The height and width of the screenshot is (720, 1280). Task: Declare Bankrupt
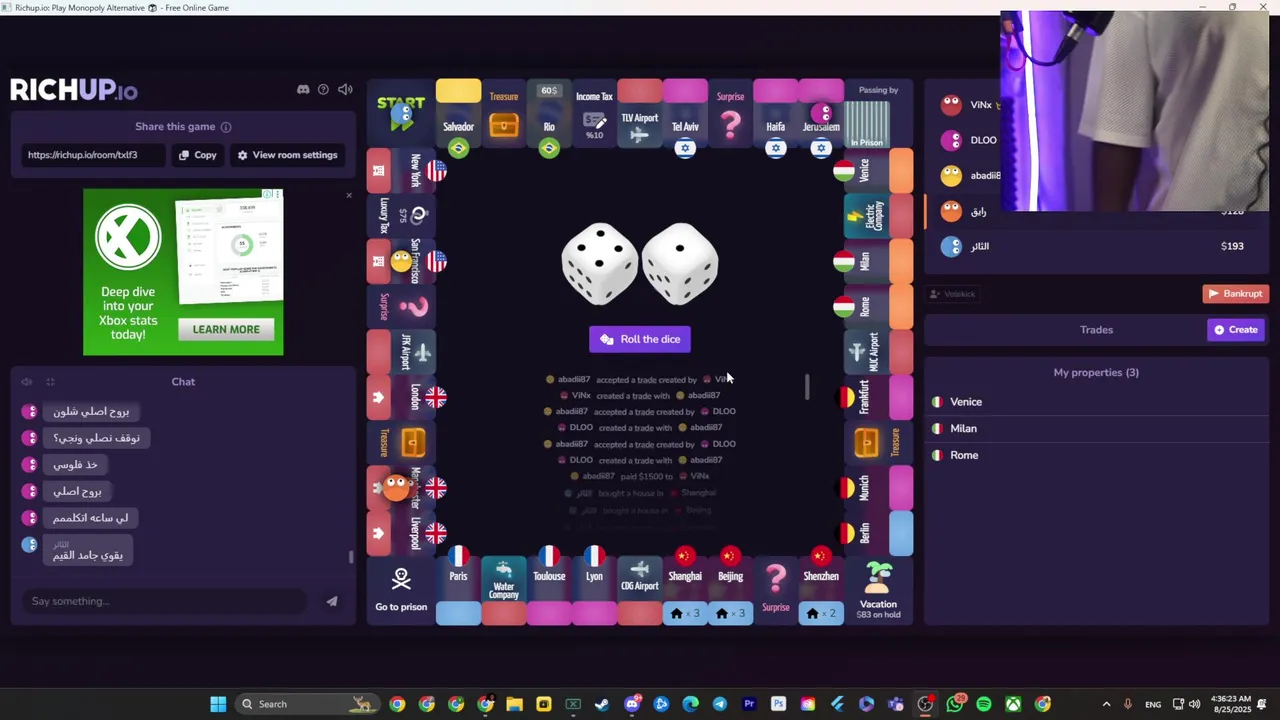[x=1235, y=294]
